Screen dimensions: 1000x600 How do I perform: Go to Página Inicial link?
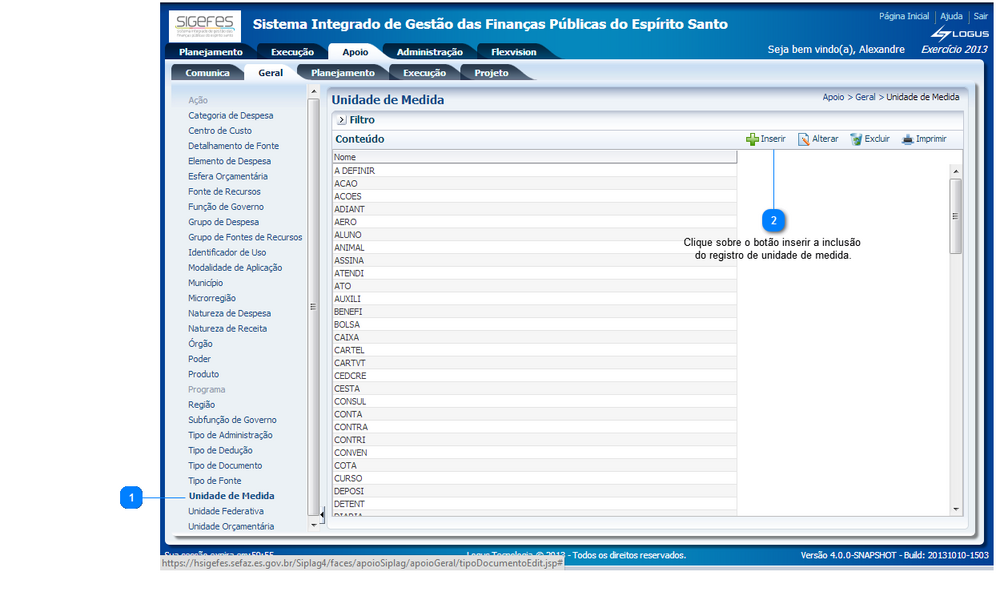903,17
